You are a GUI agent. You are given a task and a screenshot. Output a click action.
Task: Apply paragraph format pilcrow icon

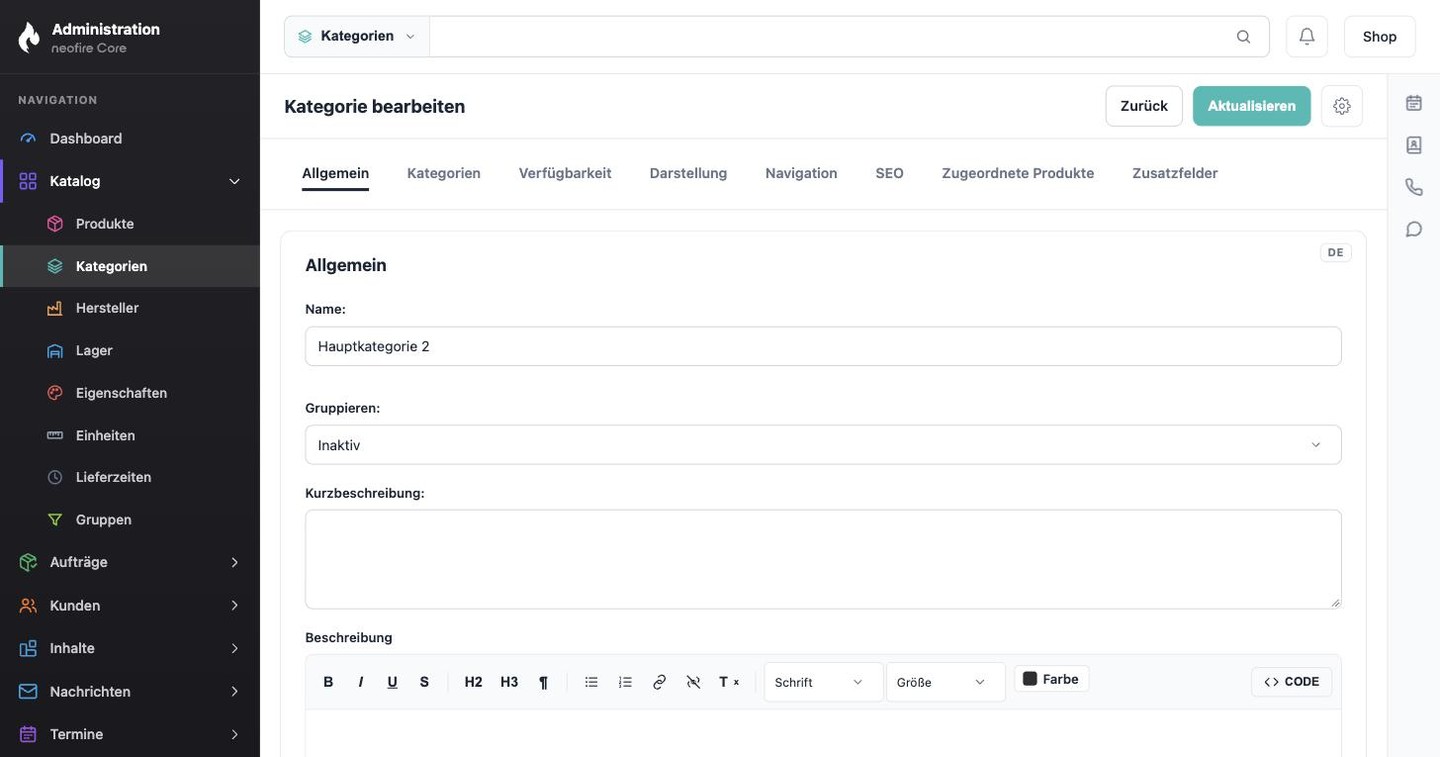click(x=543, y=682)
